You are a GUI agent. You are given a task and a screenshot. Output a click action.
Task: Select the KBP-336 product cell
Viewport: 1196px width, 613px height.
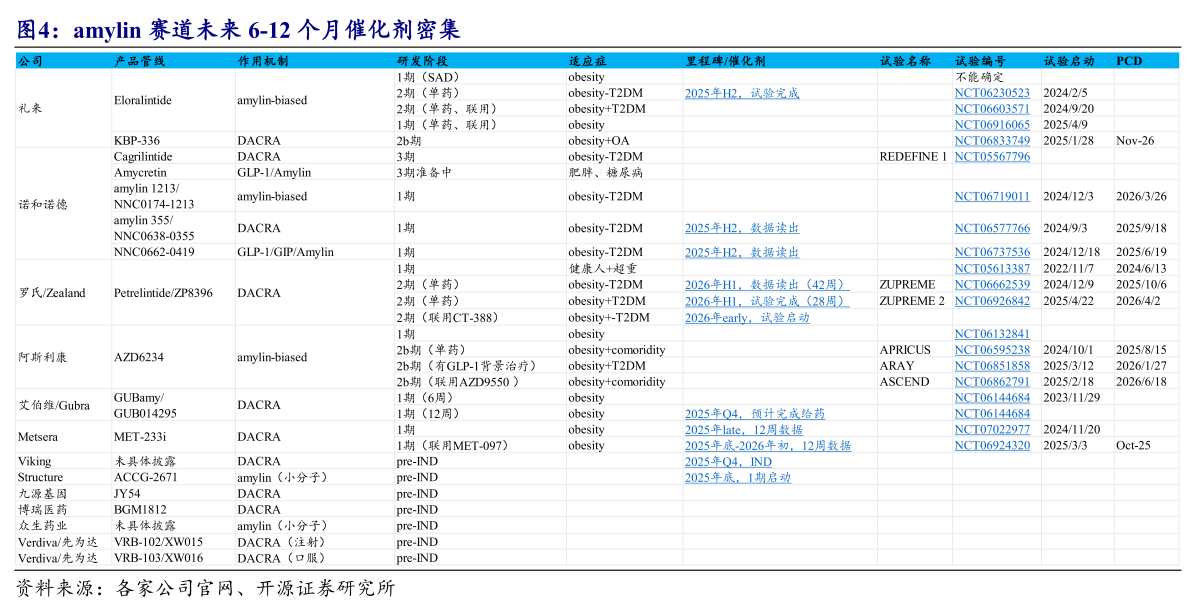point(137,141)
